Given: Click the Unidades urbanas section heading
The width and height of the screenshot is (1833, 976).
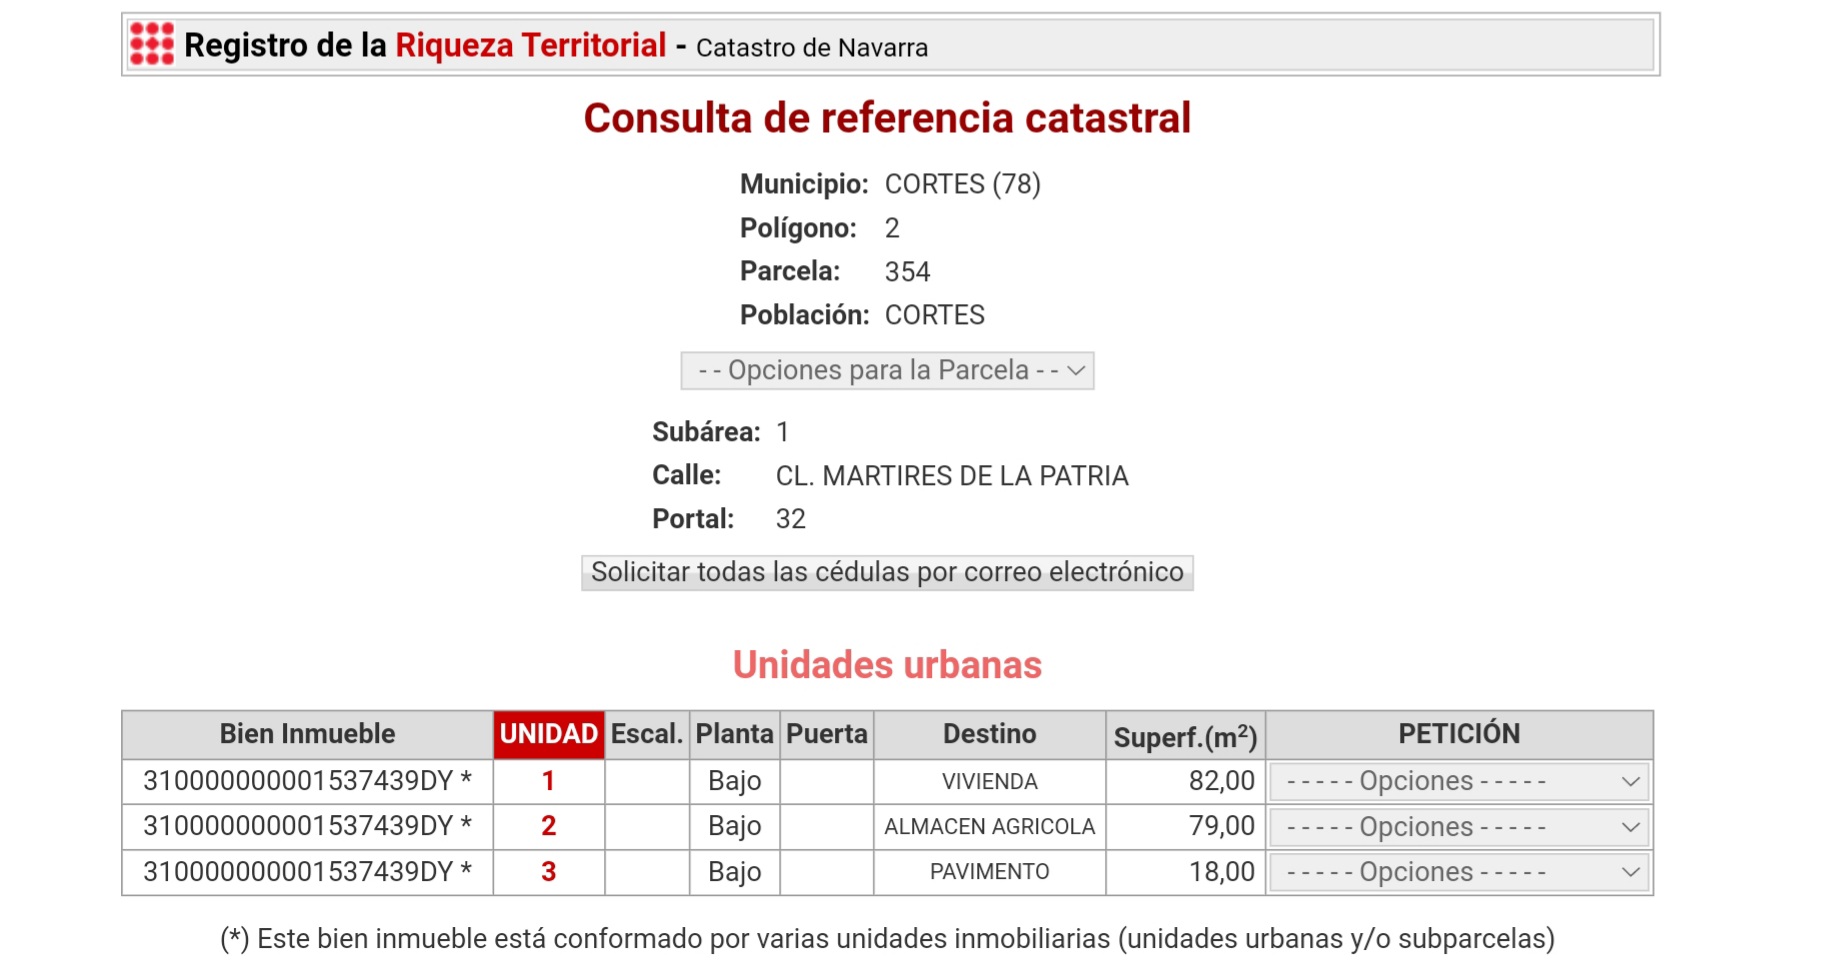Looking at the screenshot, I should [x=887, y=665].
